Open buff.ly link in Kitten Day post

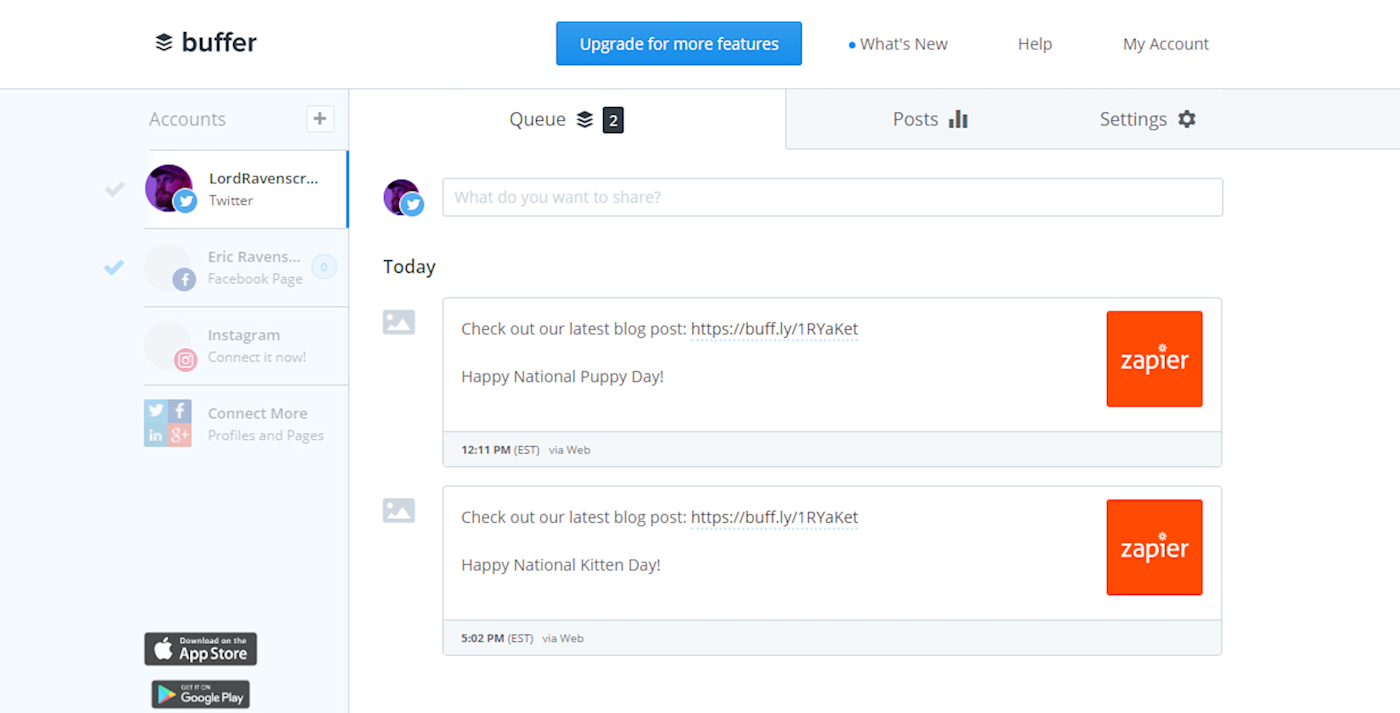pyautogui.click(x=774, y=518)
